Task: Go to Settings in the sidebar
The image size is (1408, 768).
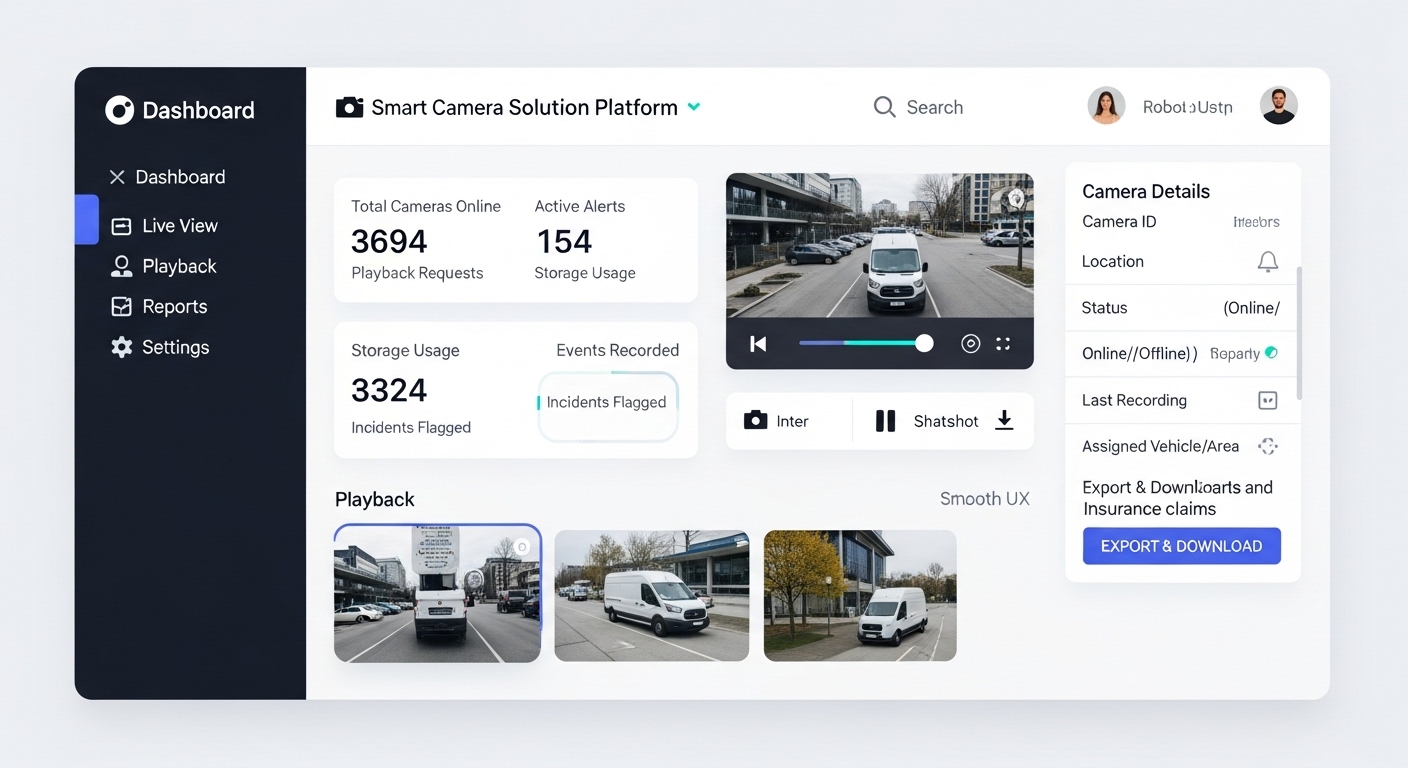Action: 175,348
